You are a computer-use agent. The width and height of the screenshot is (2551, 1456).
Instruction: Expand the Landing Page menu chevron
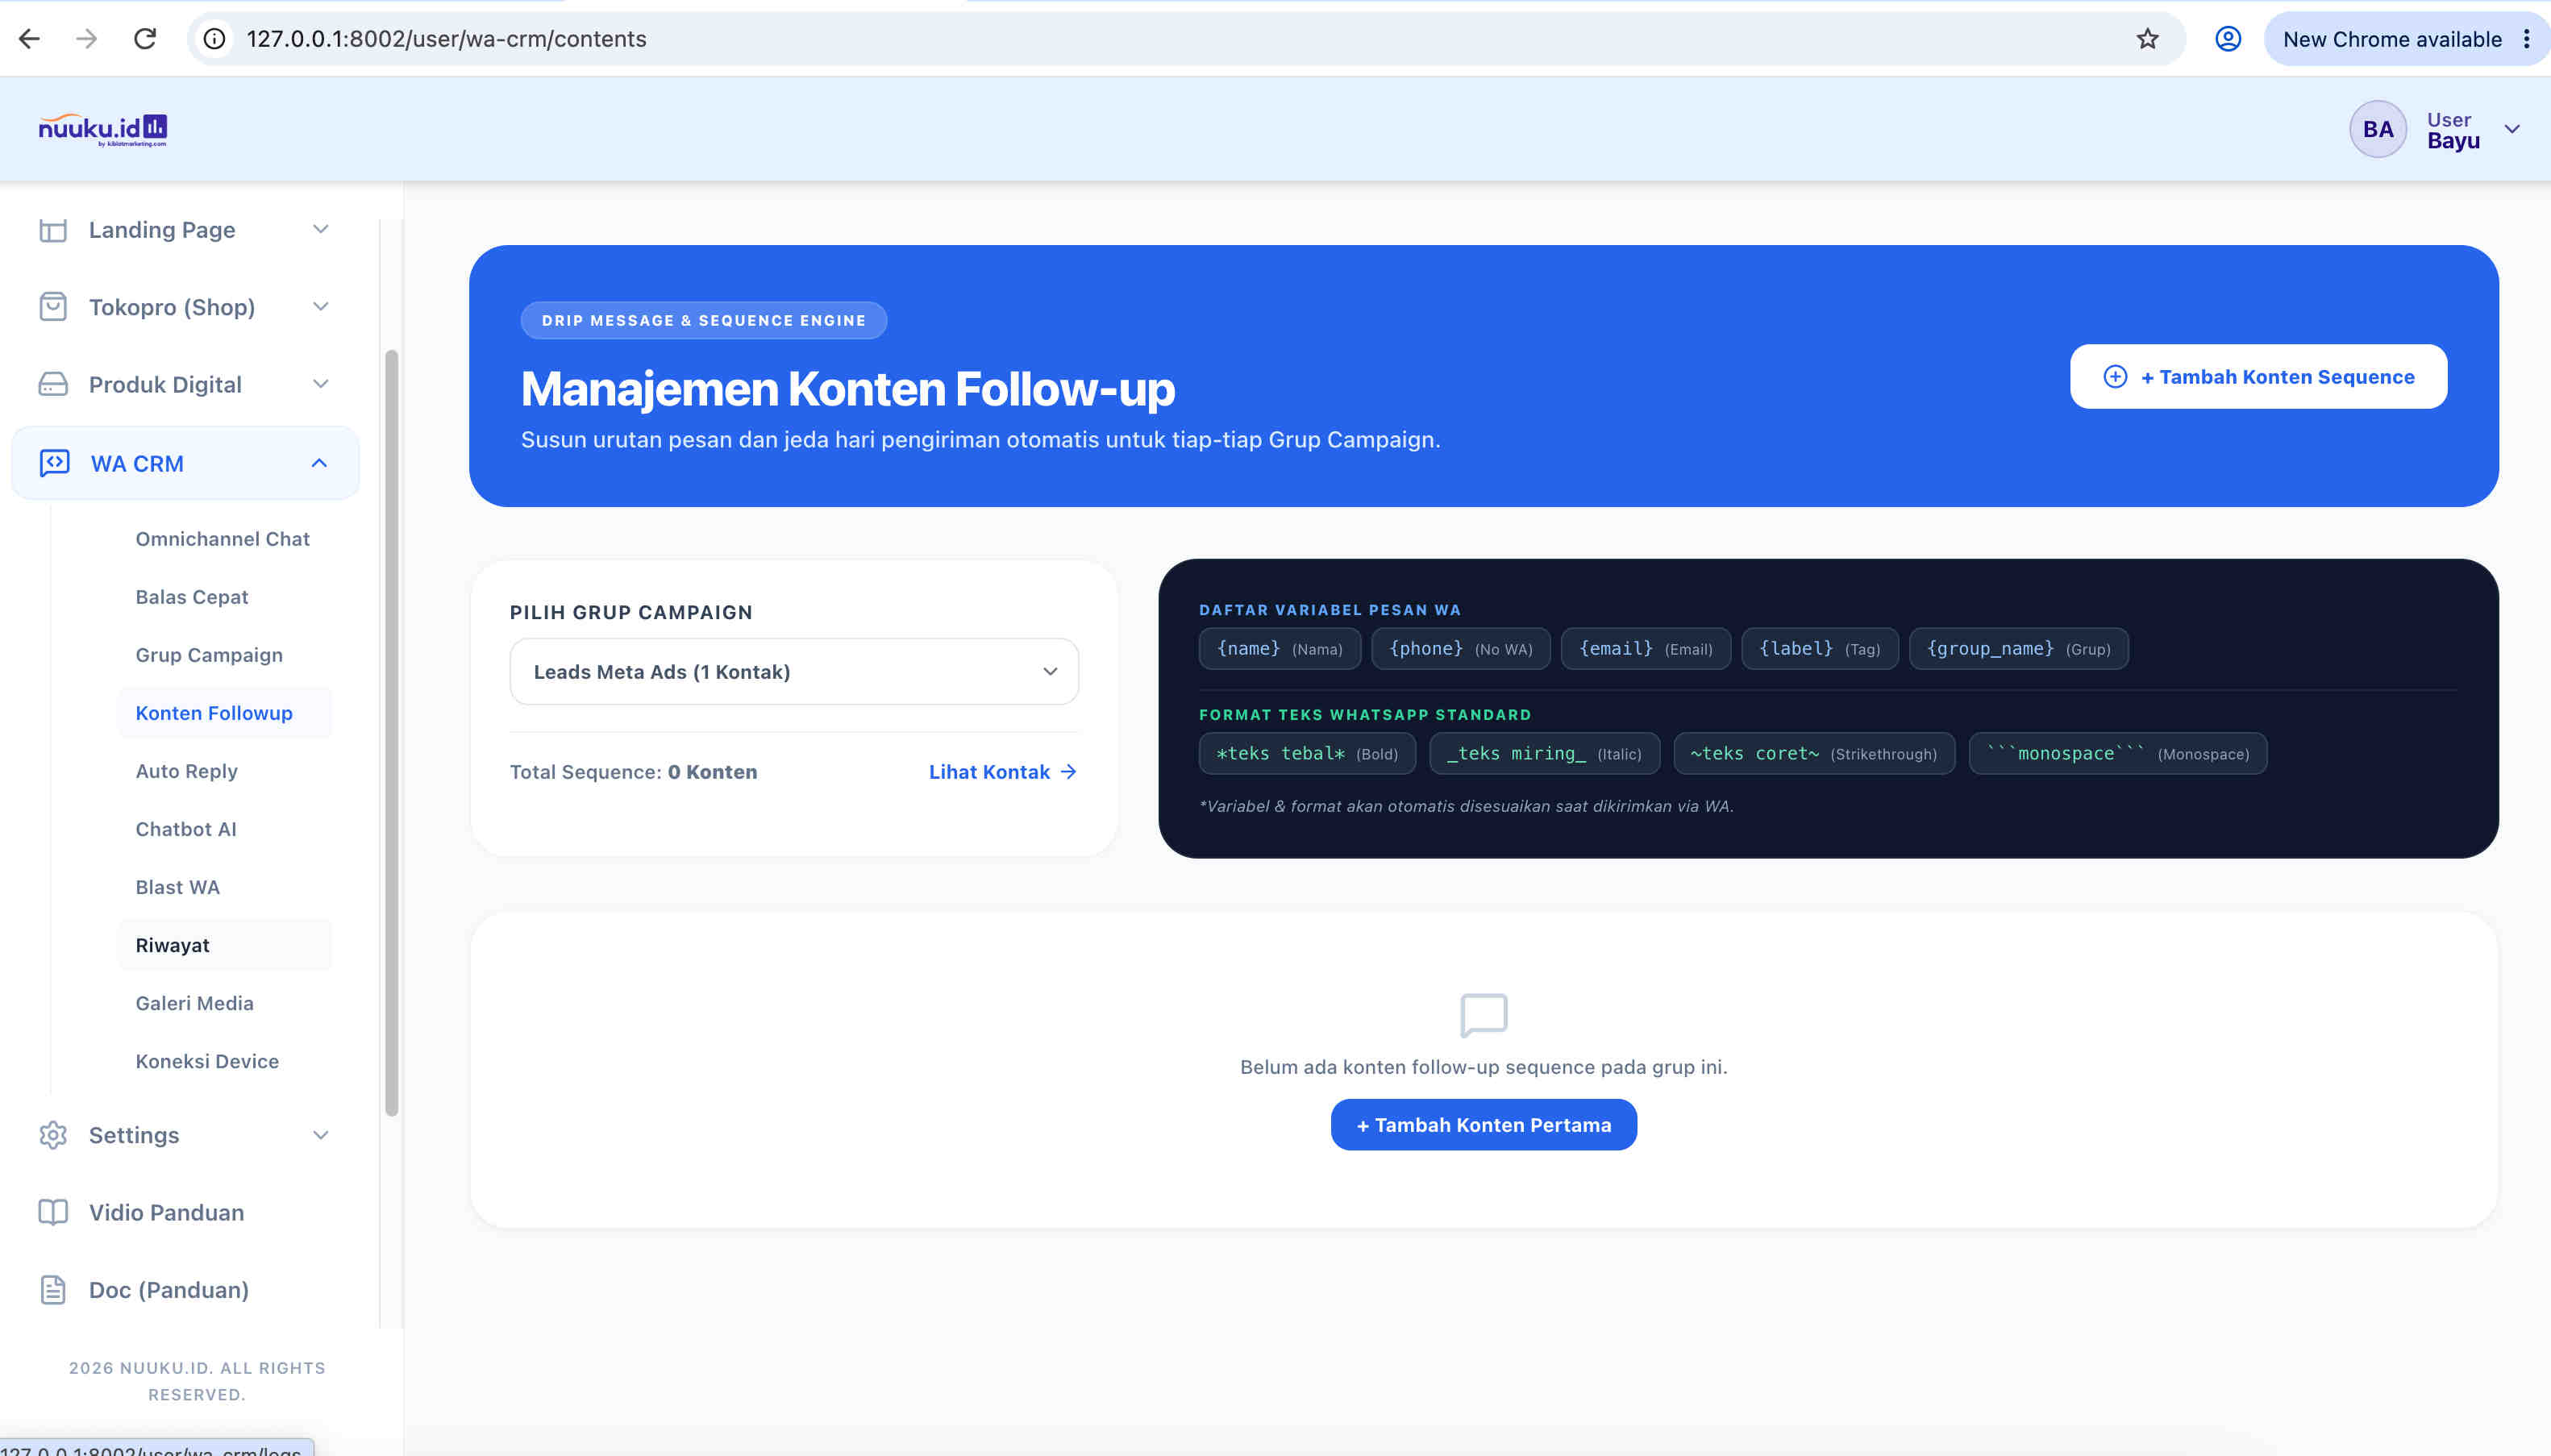click(320, 229)
